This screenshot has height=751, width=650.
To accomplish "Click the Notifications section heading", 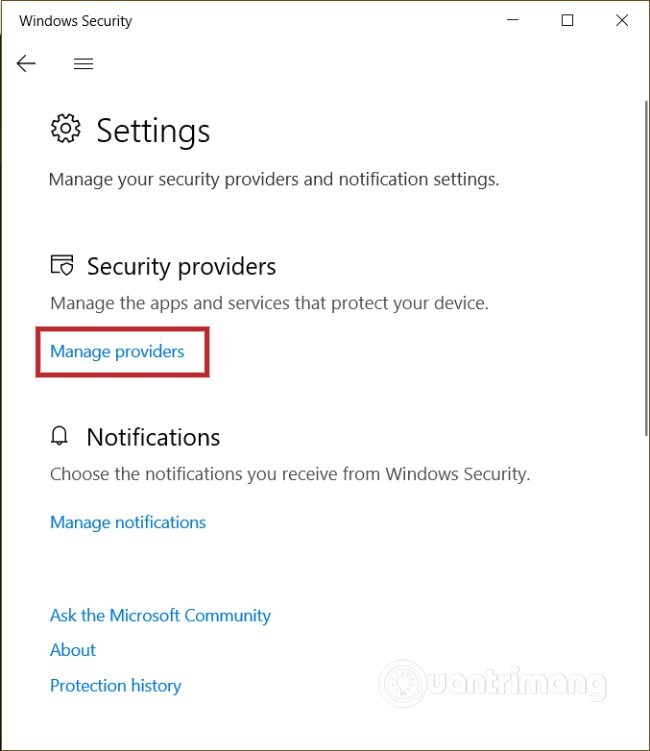I will [x=153, y=437].
